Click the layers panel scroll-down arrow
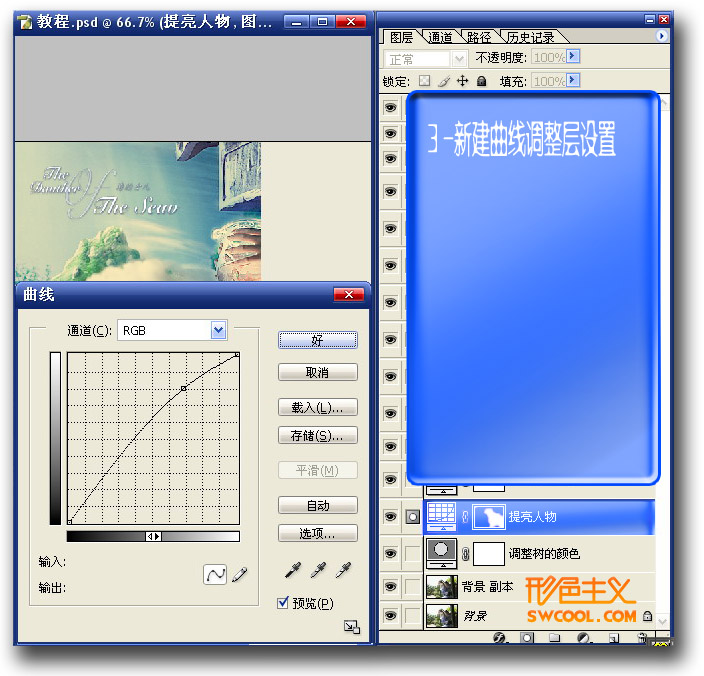The width and height of the screenshot is (704, 676). click(x=663, y=621)
